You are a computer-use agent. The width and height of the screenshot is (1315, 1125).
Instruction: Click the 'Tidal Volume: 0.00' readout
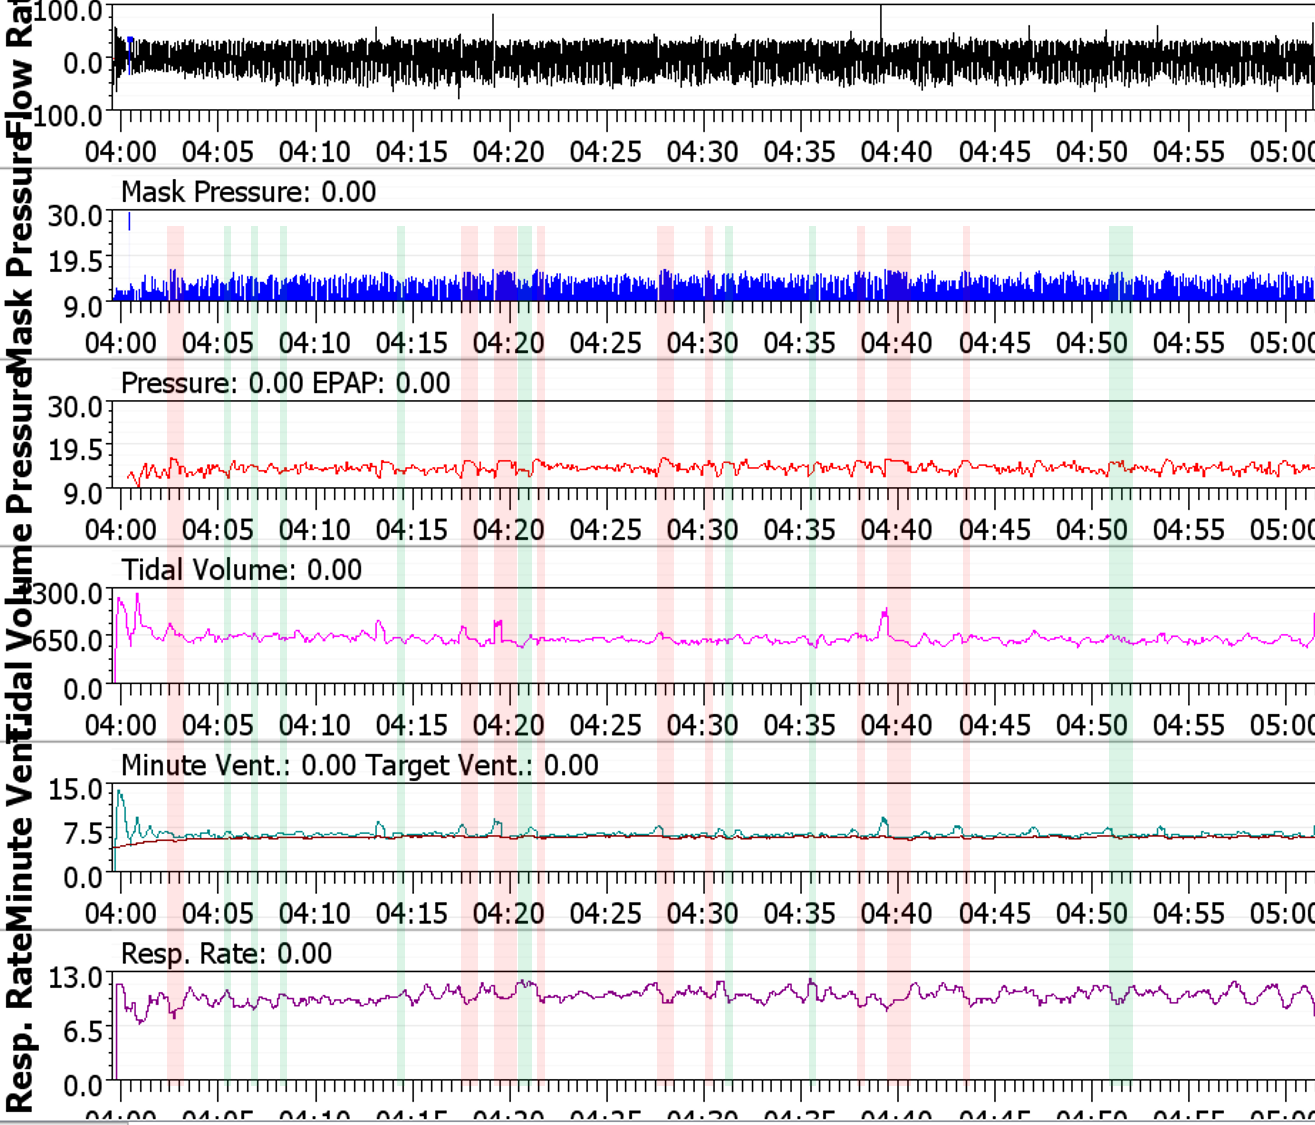pos(241,570)
